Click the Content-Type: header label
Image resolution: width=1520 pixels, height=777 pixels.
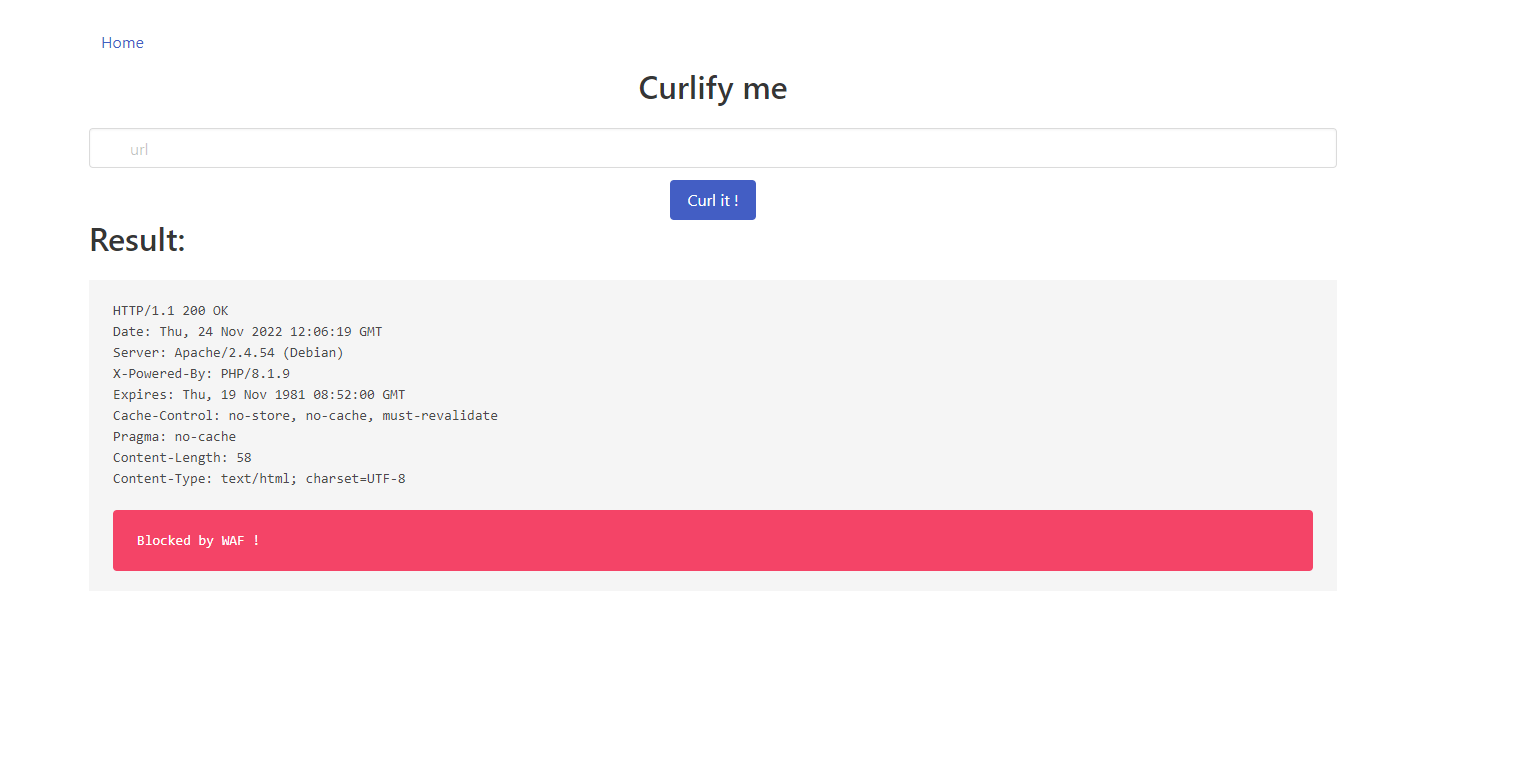[163, 479]
